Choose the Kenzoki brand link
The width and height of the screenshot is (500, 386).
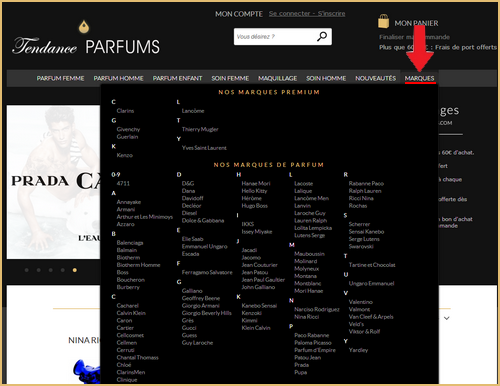pyautogui.click(x=251, y=313)
